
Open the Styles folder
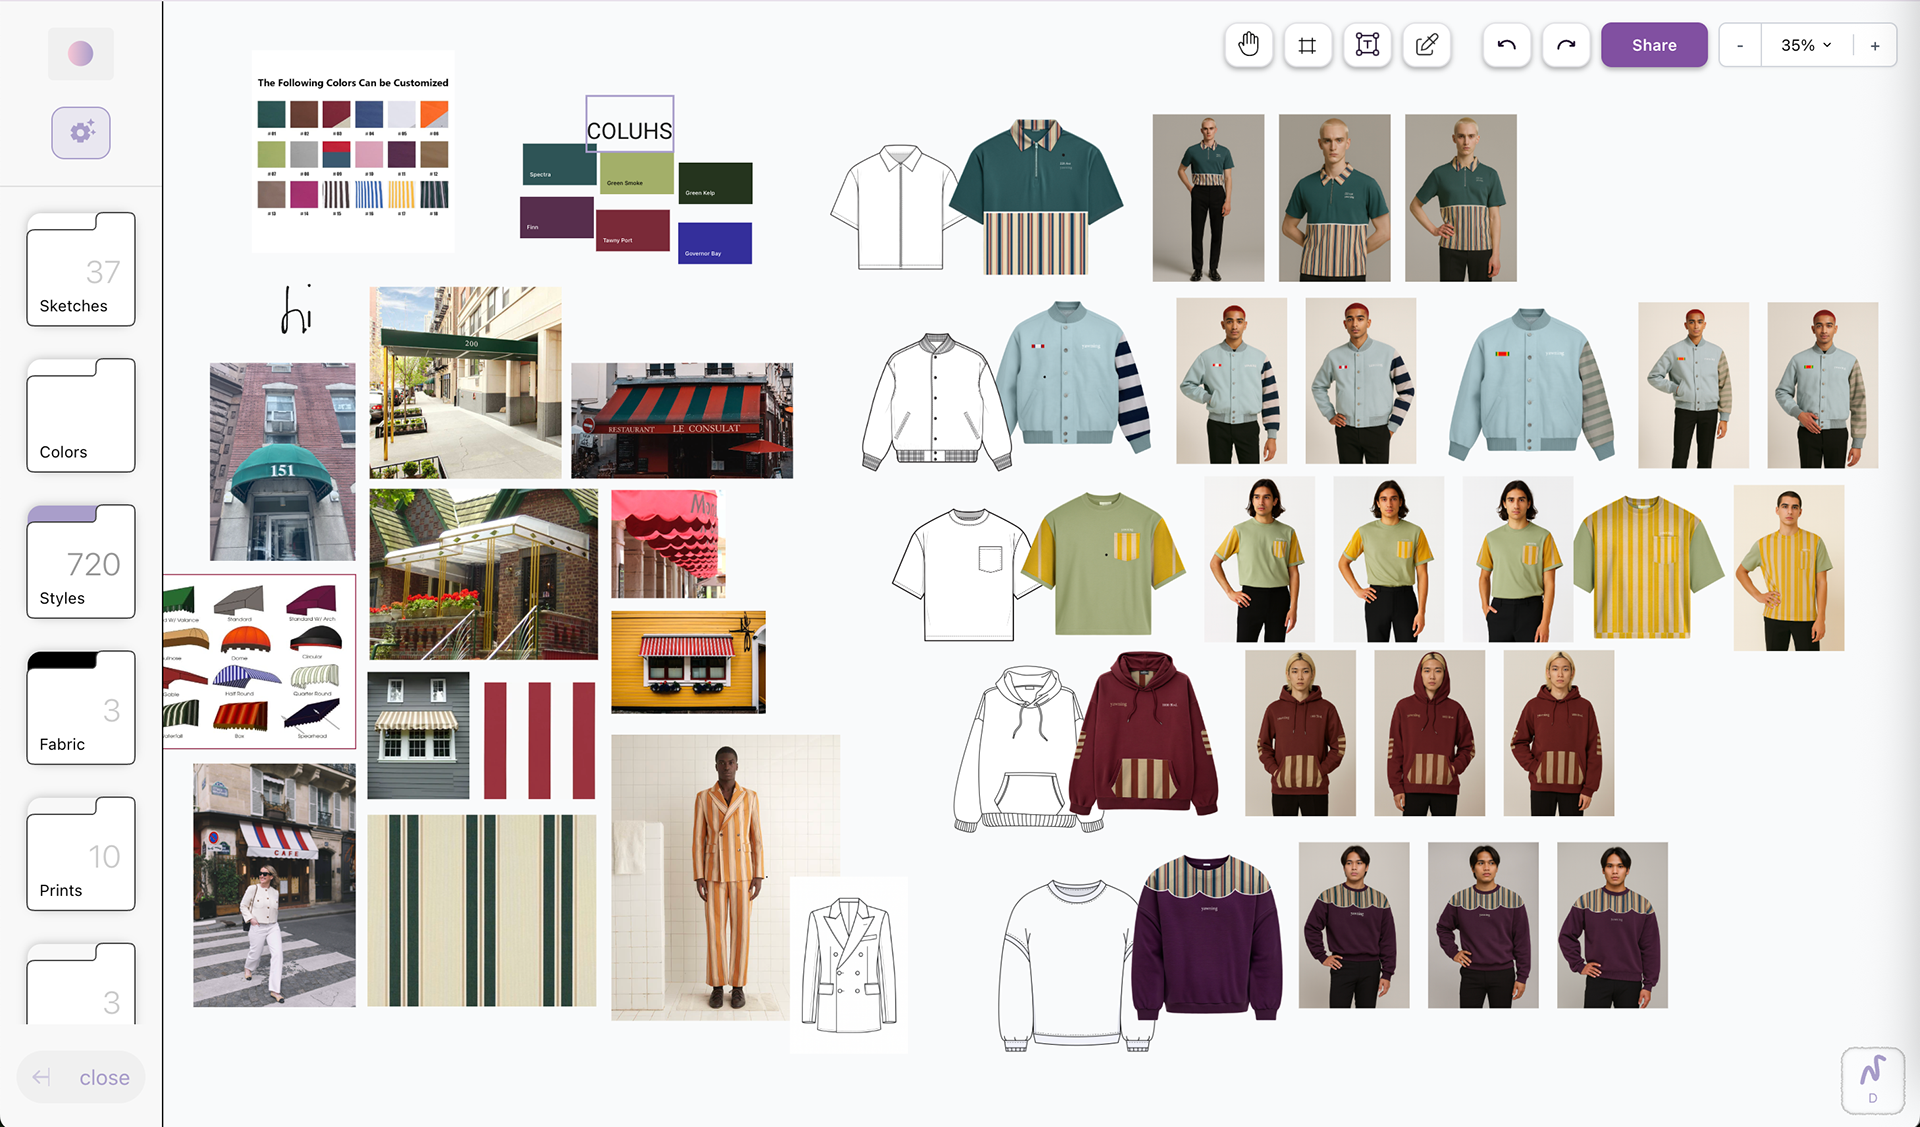point(81,562)
